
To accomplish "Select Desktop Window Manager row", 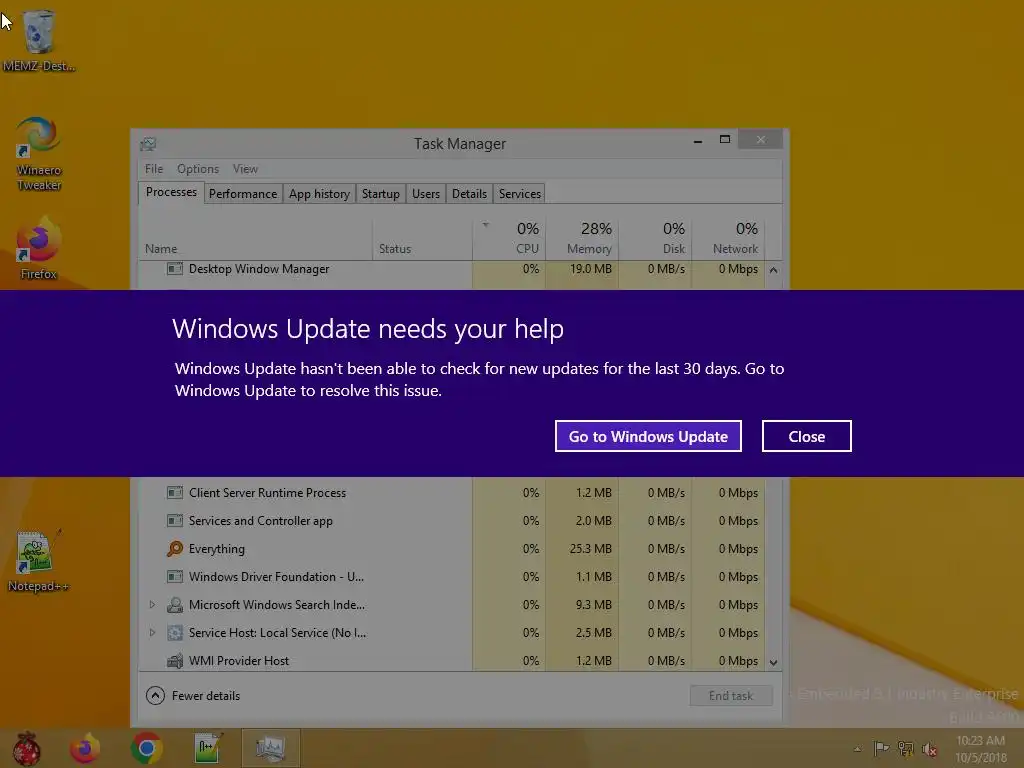I will (452, 269).
